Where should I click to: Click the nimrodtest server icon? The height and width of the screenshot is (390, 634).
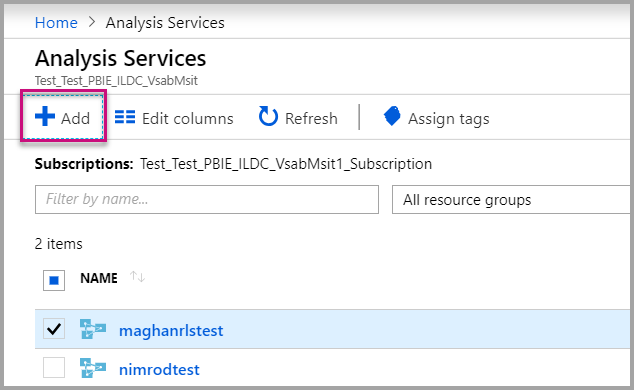[x=93, y=368]
